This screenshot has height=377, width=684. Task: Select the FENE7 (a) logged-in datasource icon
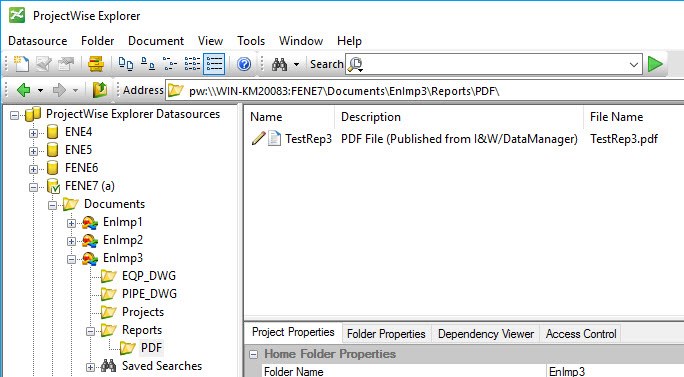(53, 186)
